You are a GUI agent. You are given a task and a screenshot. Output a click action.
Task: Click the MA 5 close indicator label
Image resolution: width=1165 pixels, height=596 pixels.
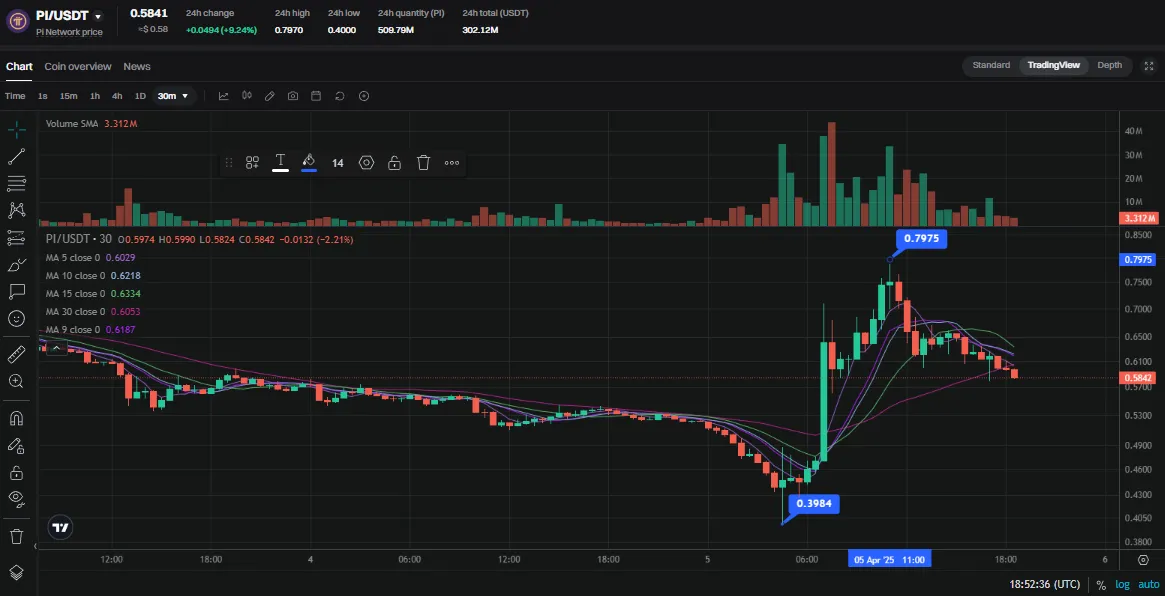pyautogui.click(x=75, y=257)
